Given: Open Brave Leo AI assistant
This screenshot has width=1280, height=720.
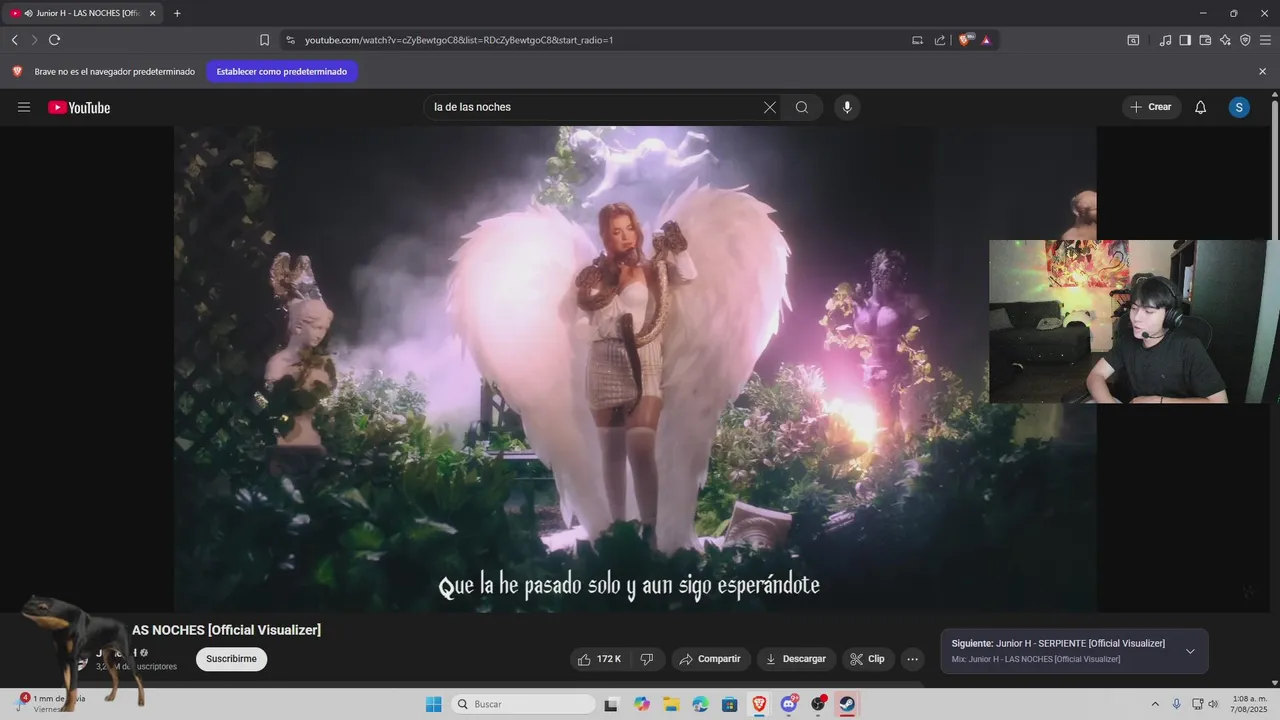Looking at the screenshot, I should (1225, 40).
